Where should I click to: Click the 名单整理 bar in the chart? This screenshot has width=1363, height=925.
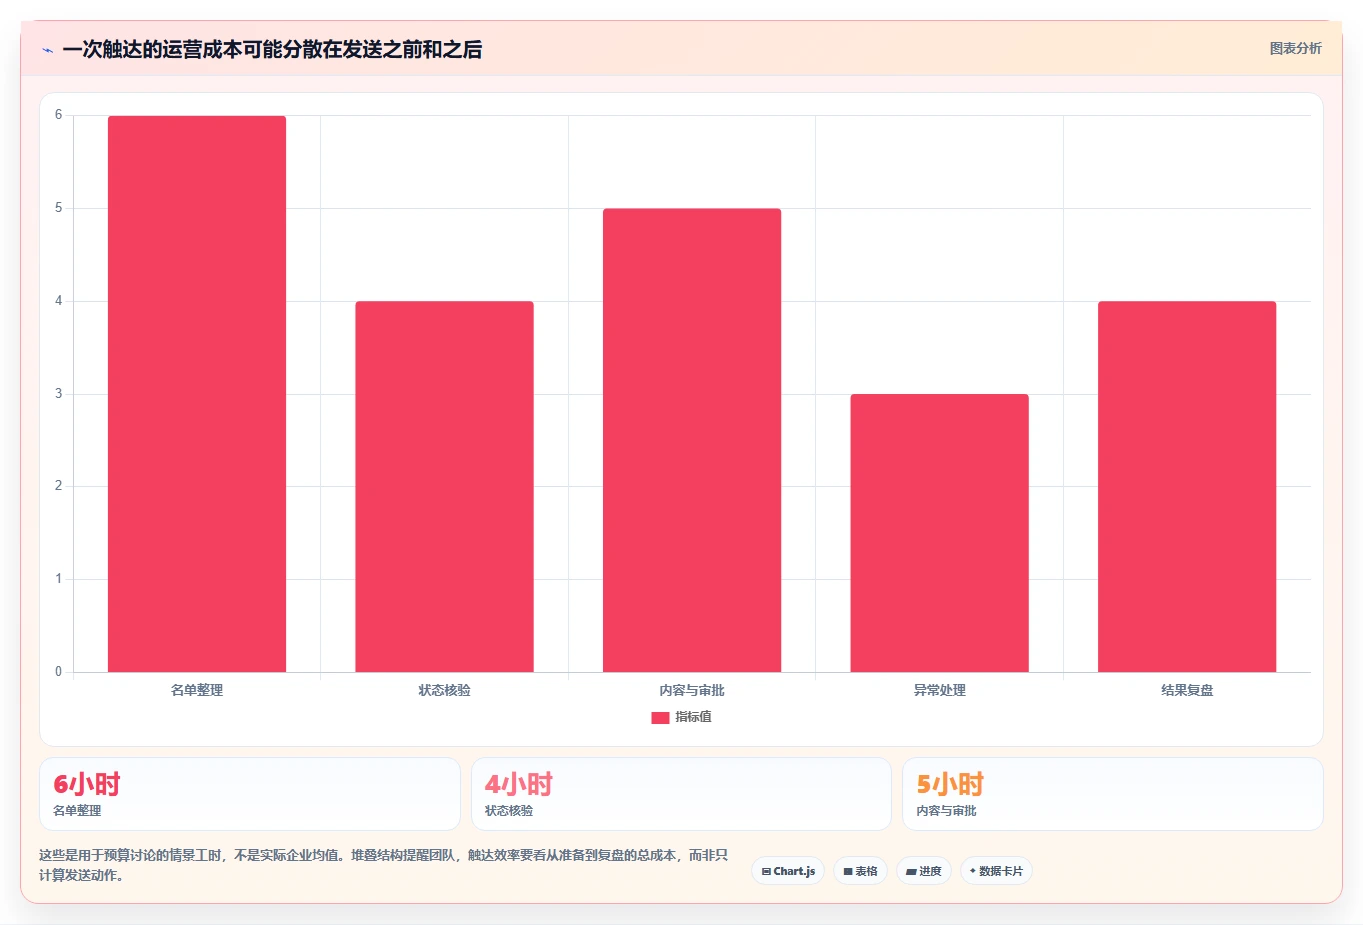[197, 394]
